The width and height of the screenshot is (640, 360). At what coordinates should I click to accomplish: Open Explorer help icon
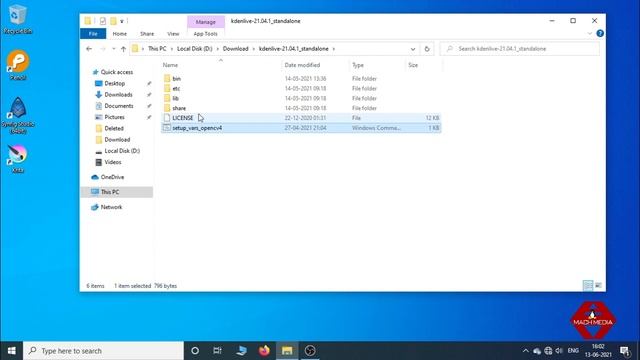click(x=600, y=33)
